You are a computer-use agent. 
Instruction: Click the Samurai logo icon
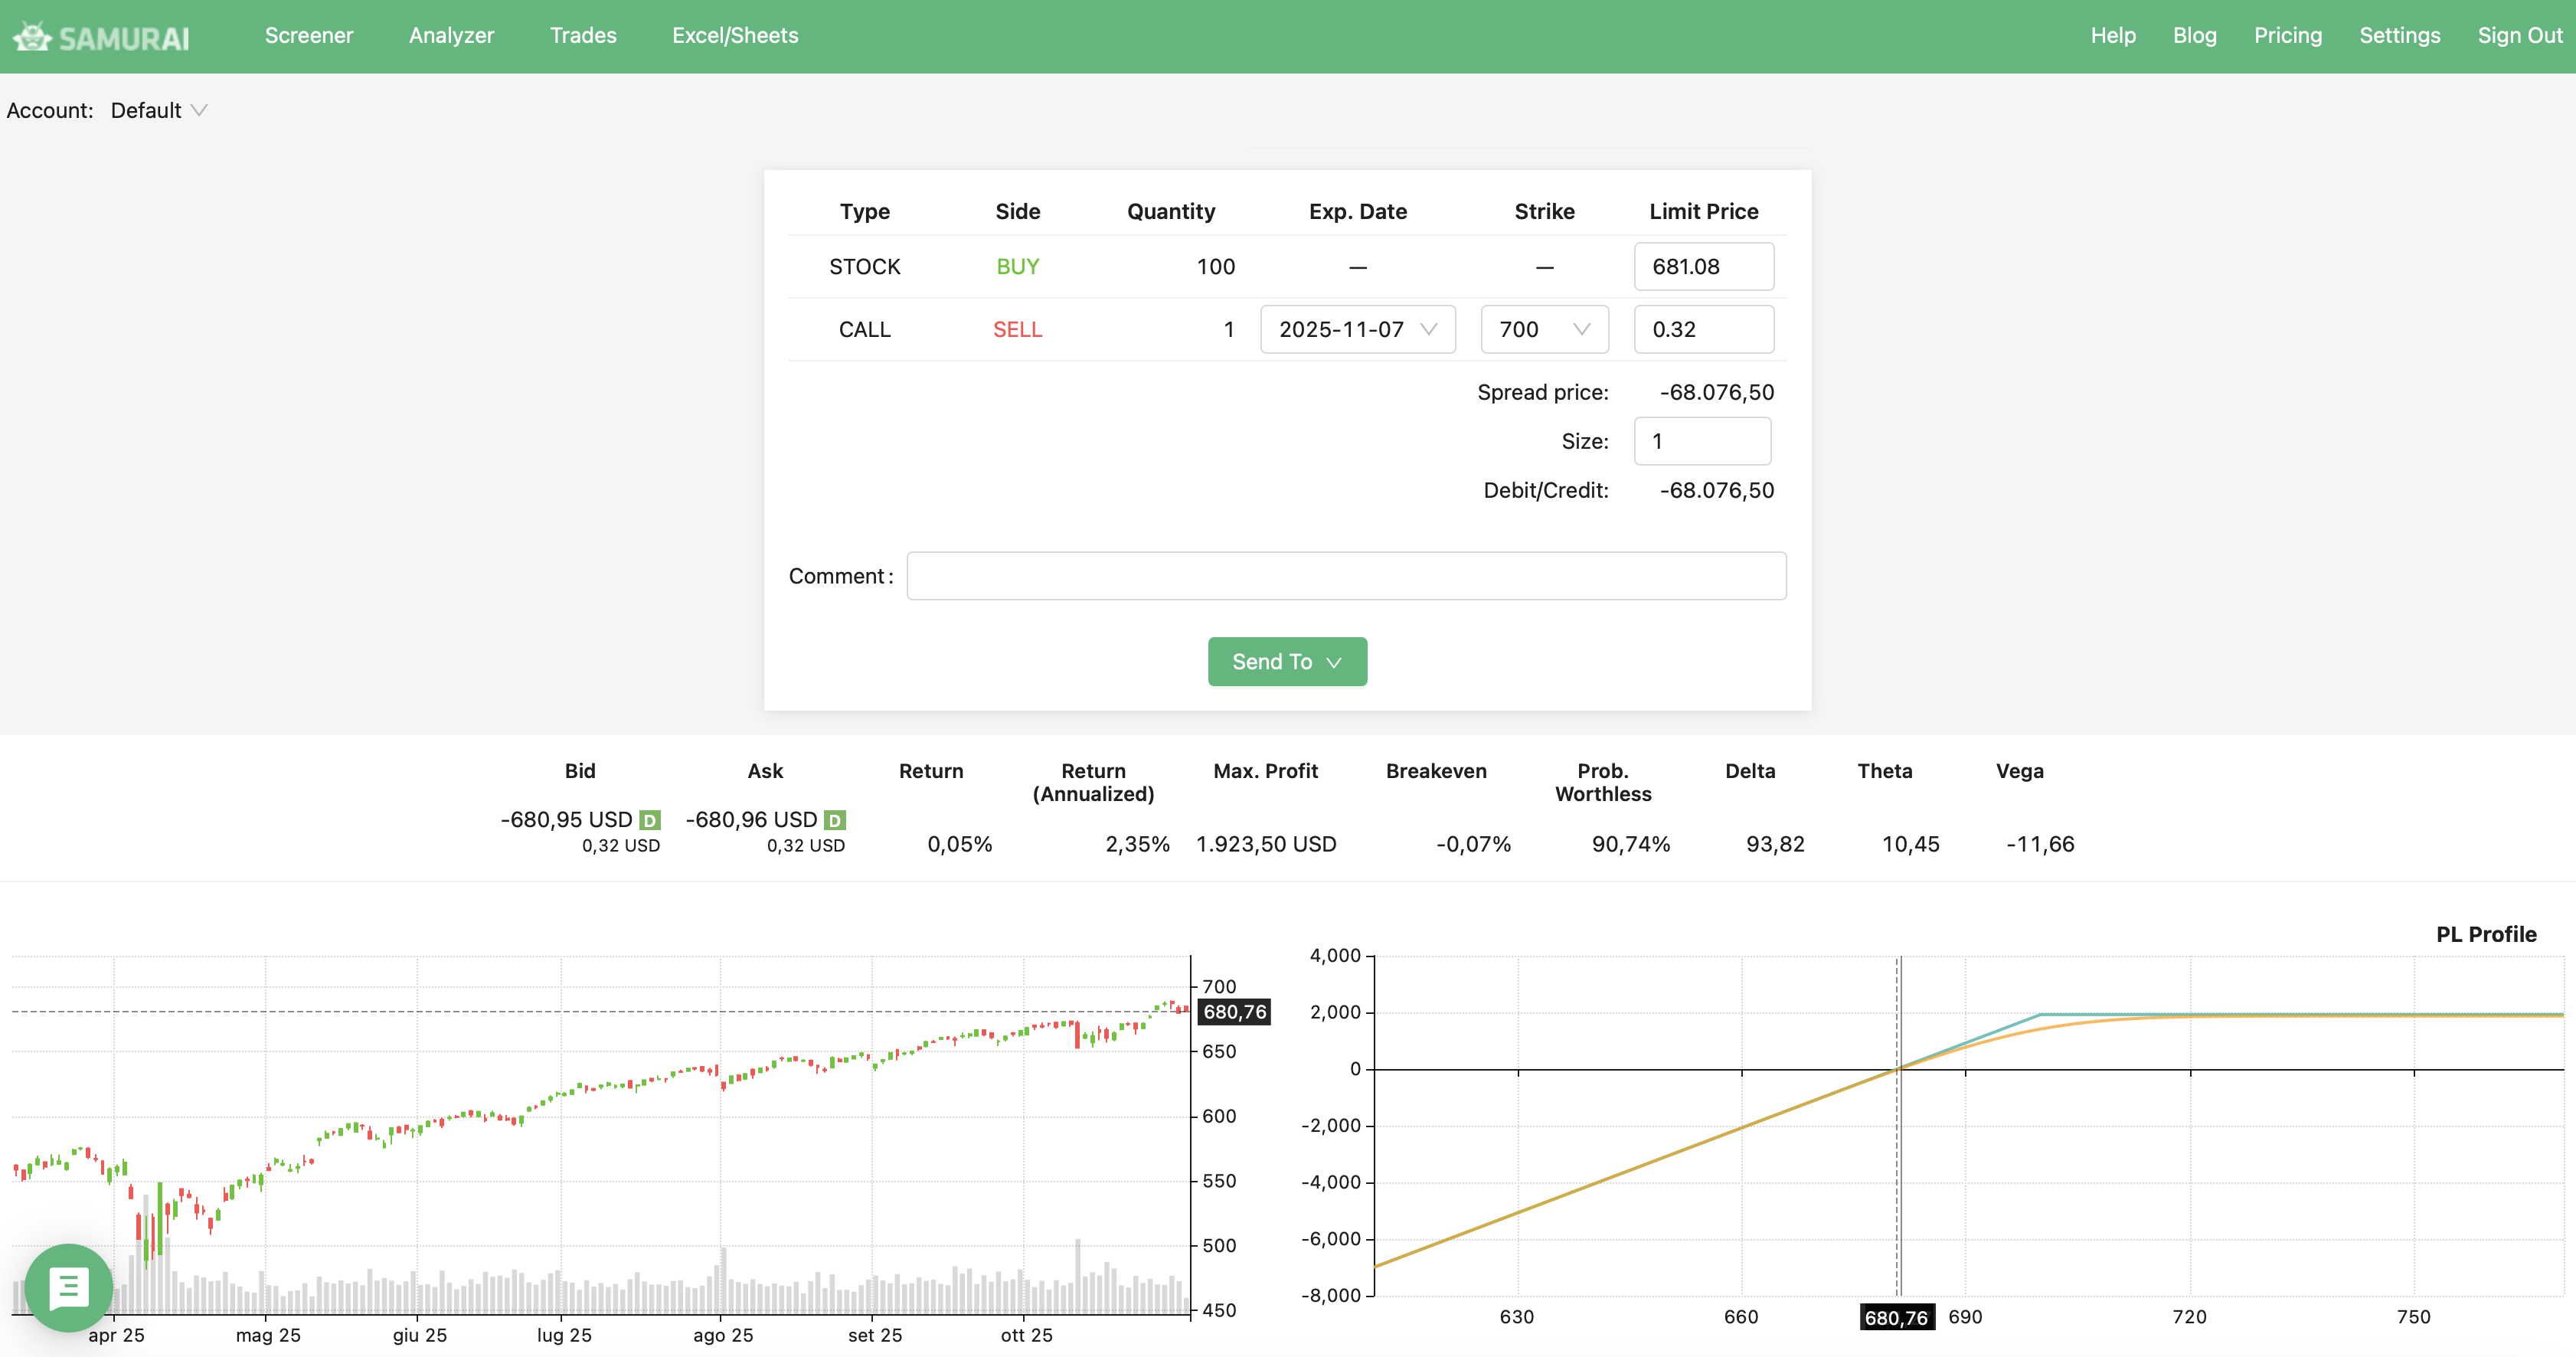(32, 37)
